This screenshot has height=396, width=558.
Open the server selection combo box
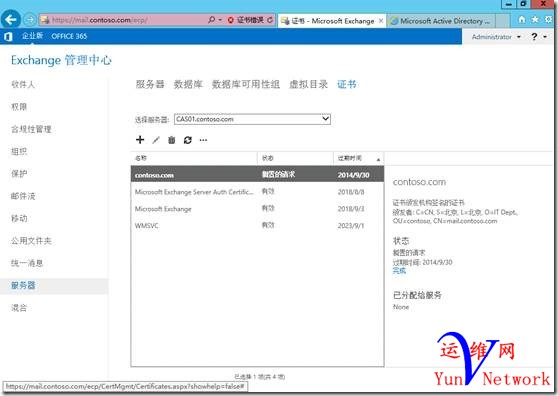(x=252, y=119)
